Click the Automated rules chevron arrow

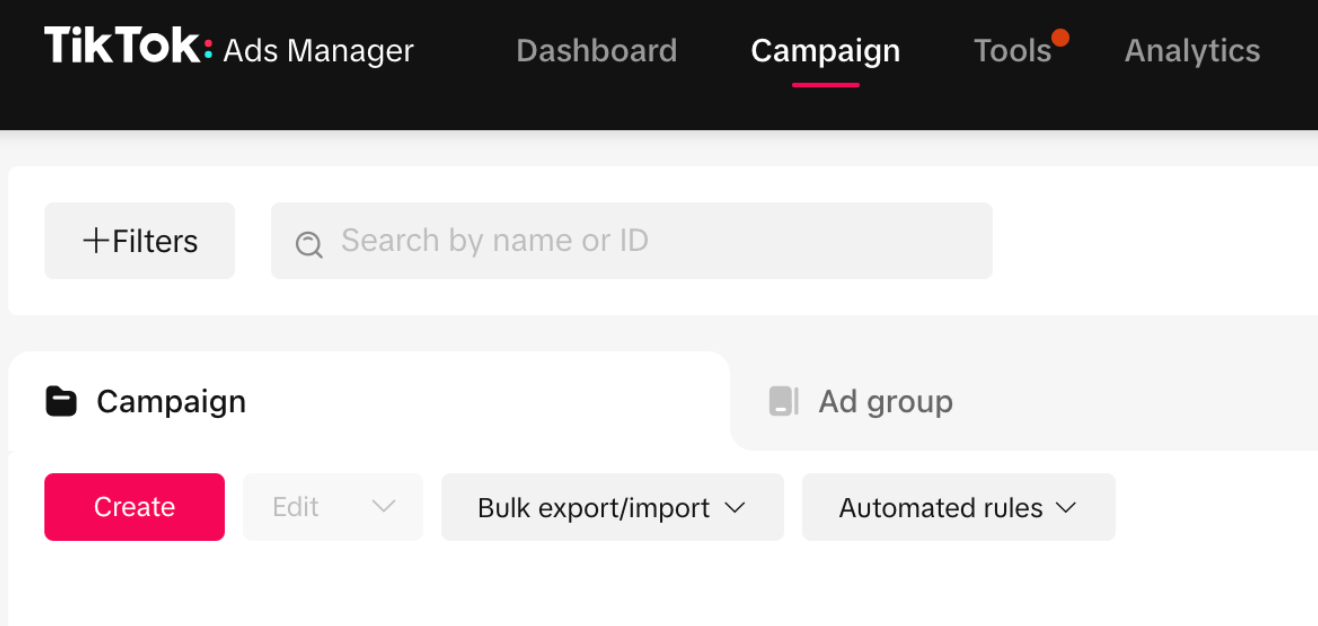pos(1066,507)
